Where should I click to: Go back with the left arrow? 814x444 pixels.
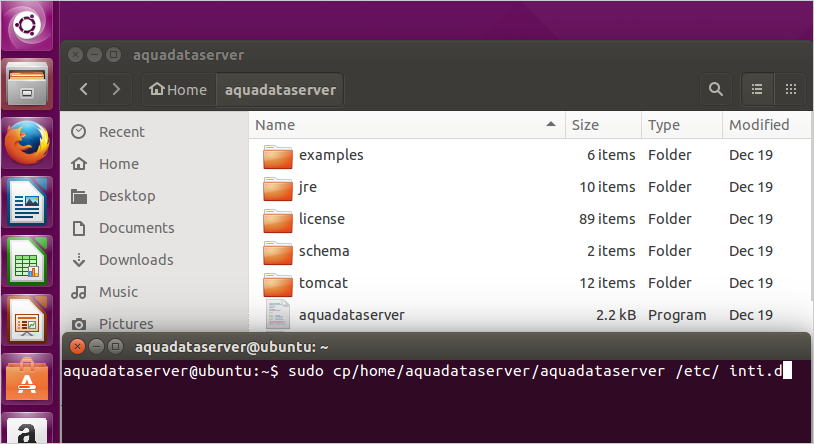coord(84,89)
